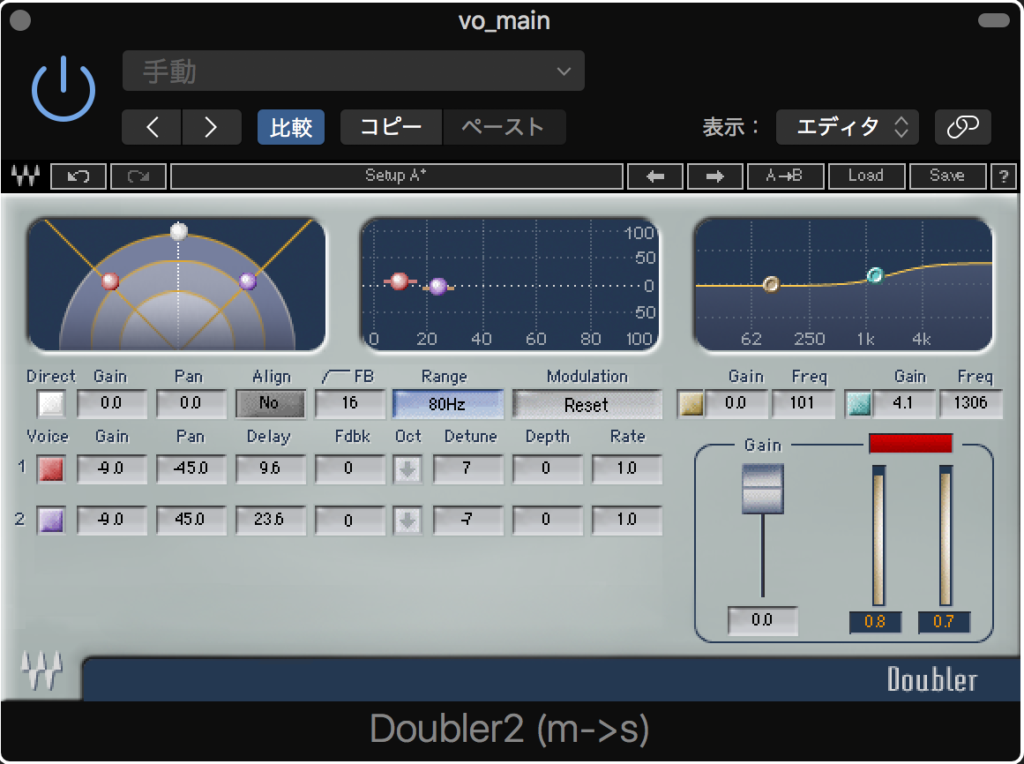The image size is (1024, 764).
Task: Click the Save button
Action: (946, 176)
